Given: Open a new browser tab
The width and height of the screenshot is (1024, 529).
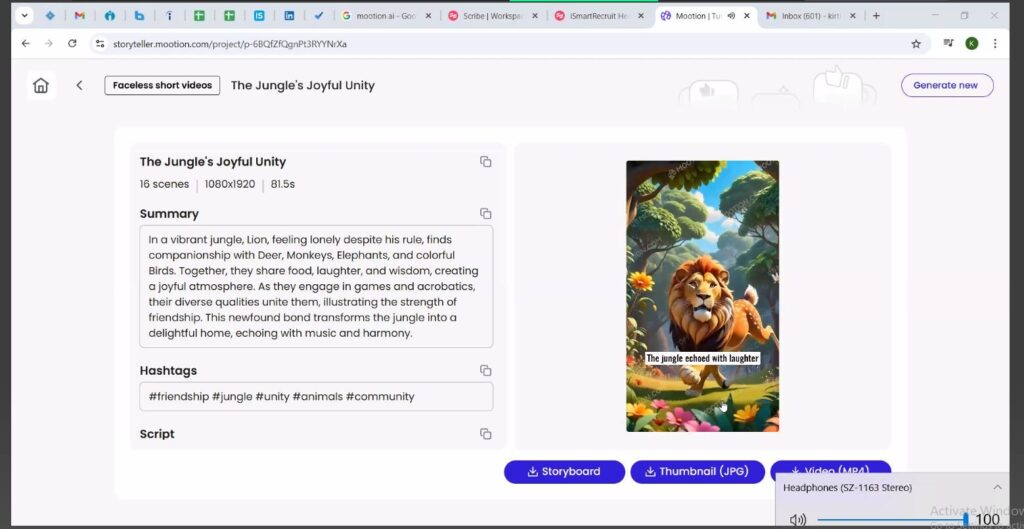Looking at the screenshot, I should pos(876,16).
